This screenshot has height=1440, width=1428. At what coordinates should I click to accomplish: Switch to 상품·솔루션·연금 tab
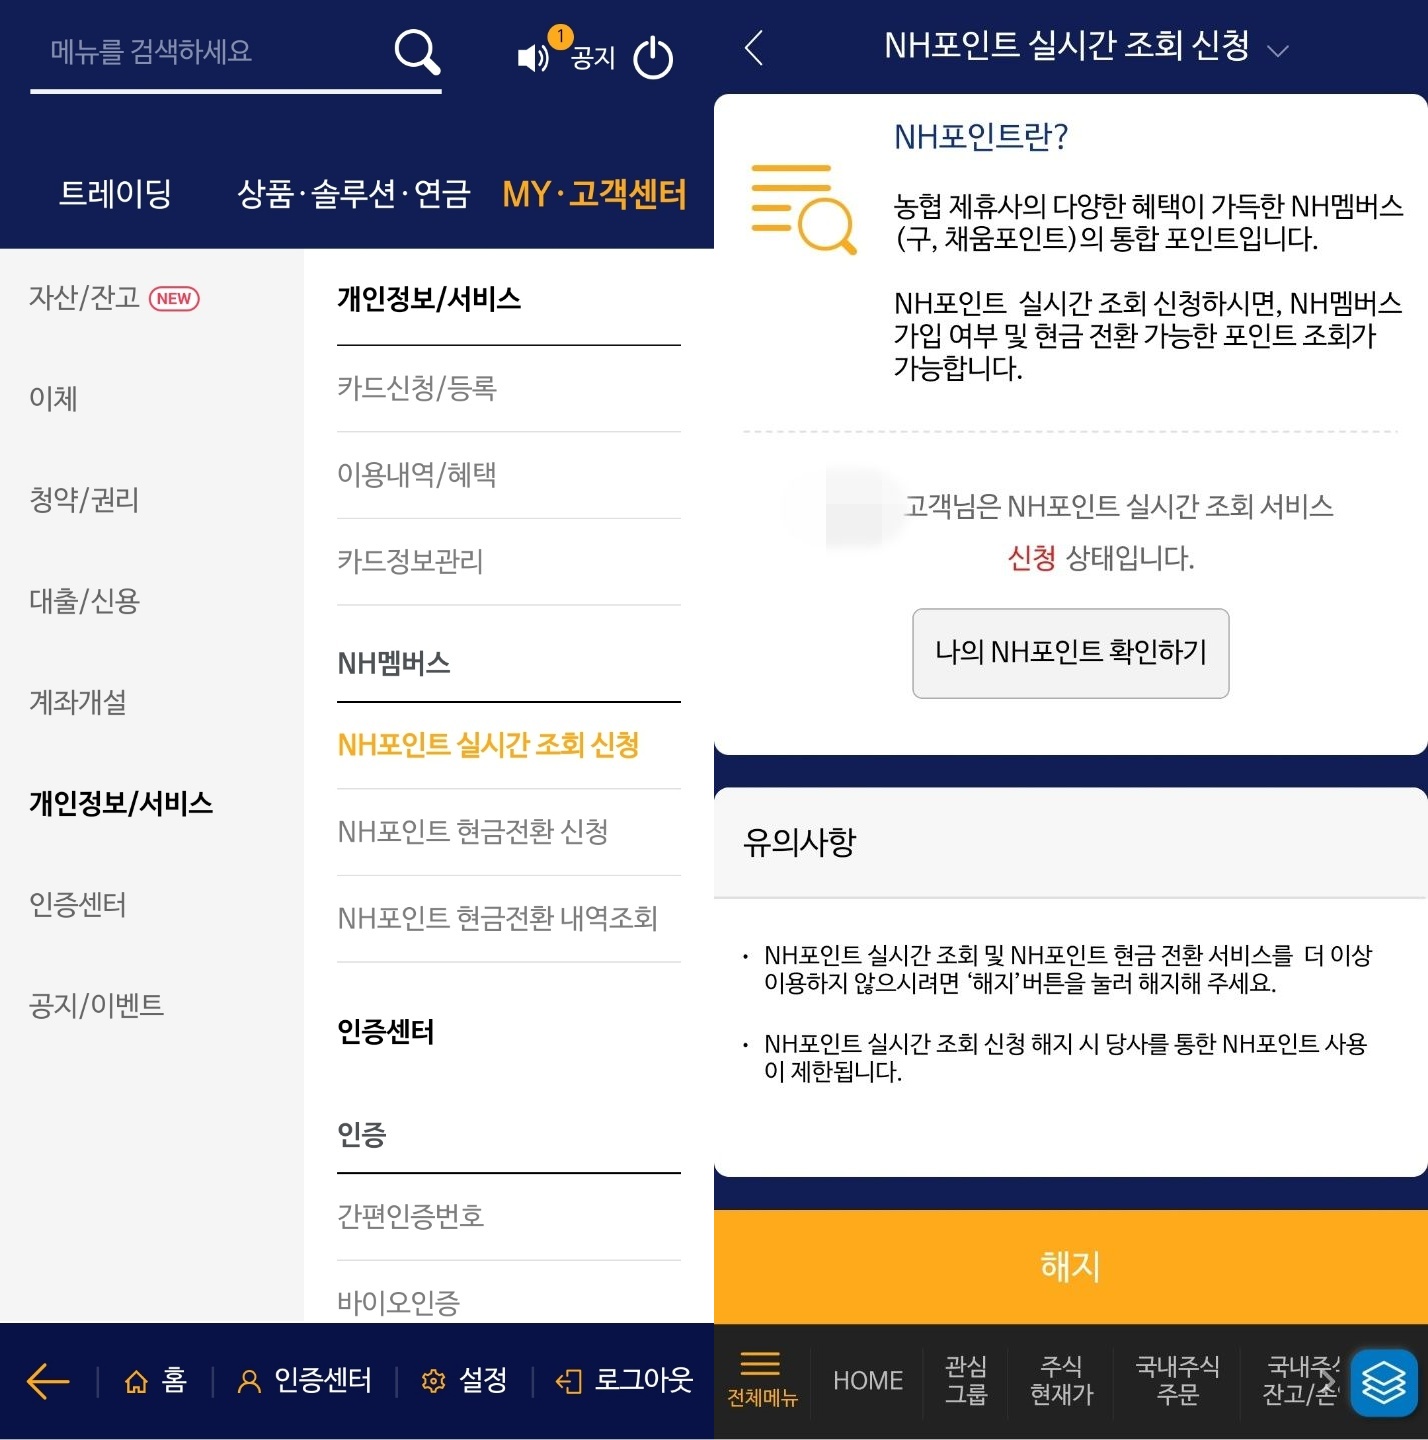pos(353,193)
